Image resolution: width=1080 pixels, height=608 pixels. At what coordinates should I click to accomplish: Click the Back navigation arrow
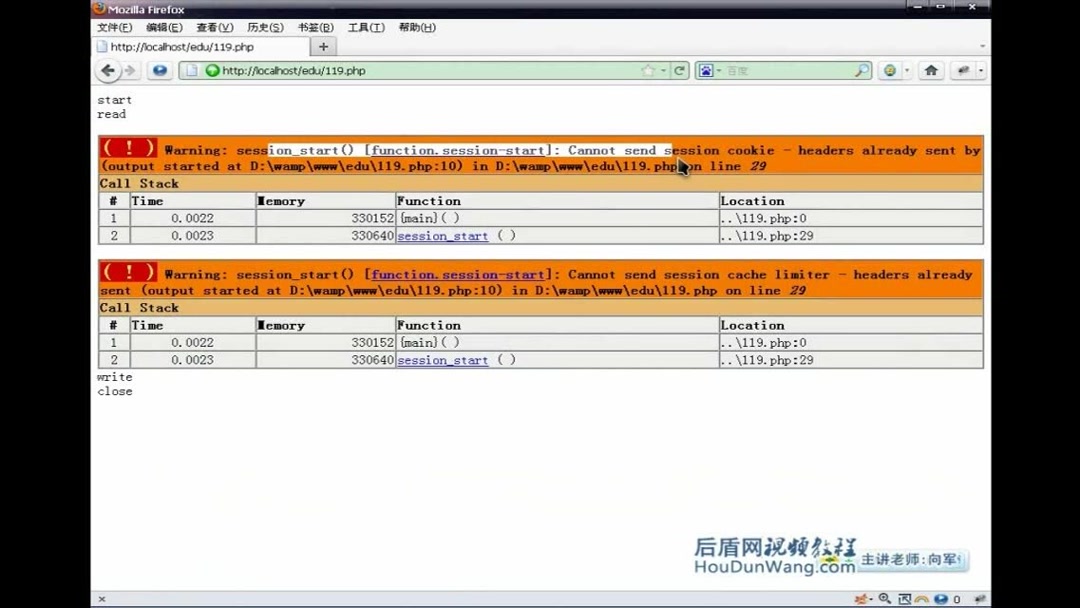tap(108, 70)
